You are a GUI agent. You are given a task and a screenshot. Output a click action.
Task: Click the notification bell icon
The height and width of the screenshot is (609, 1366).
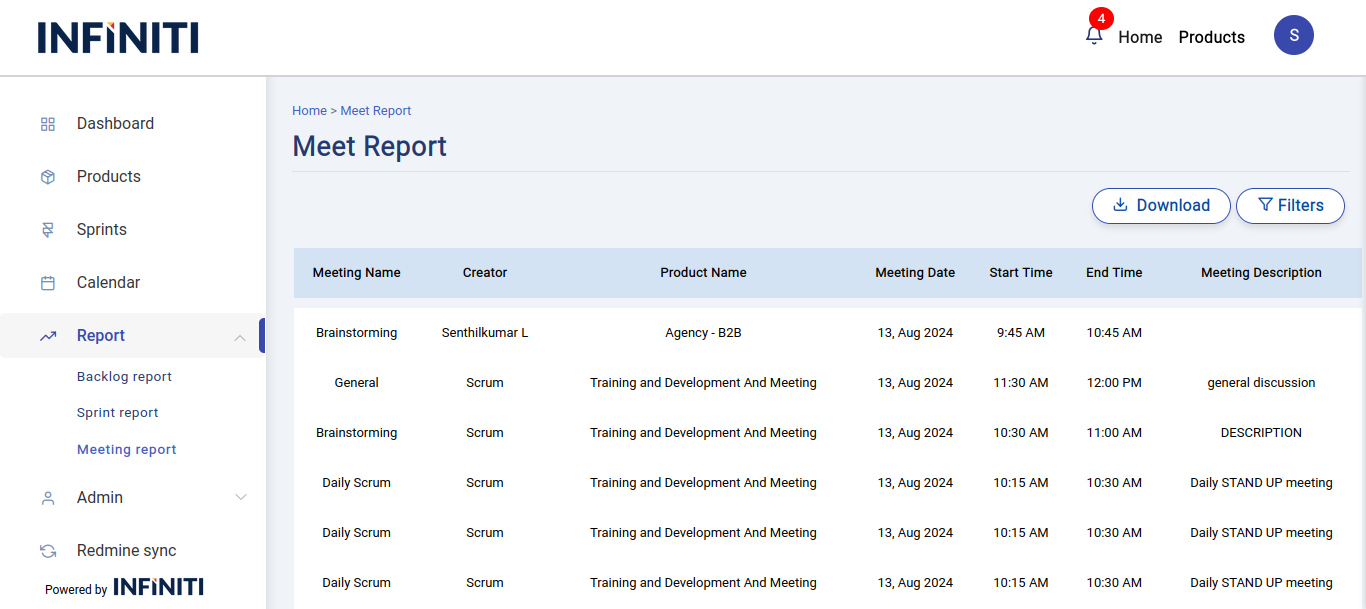tap(1094, 35)
